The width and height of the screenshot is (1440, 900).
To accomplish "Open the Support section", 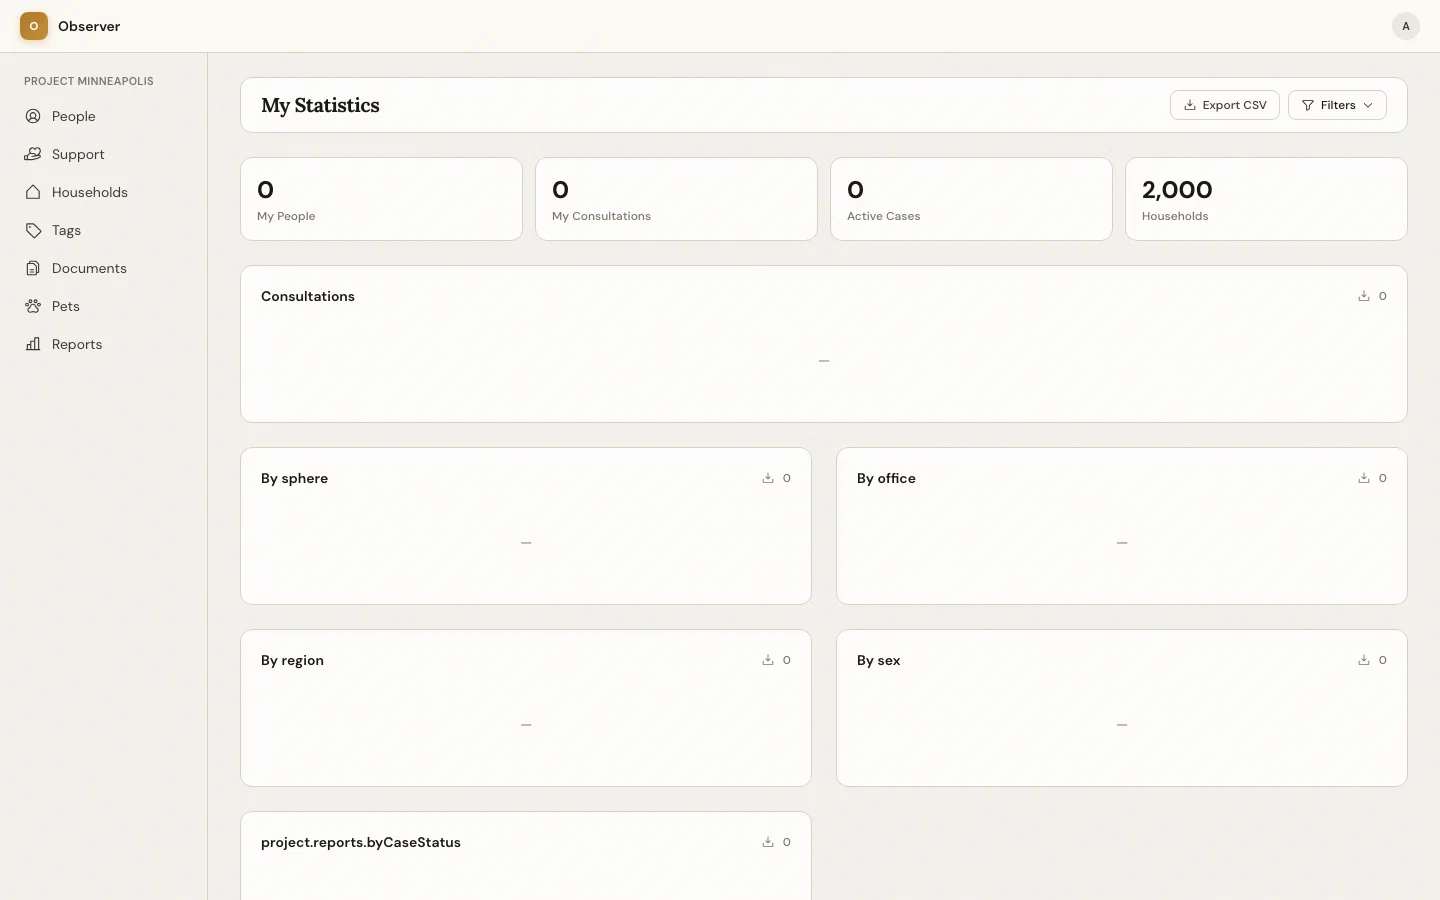I will click(77, 154).
